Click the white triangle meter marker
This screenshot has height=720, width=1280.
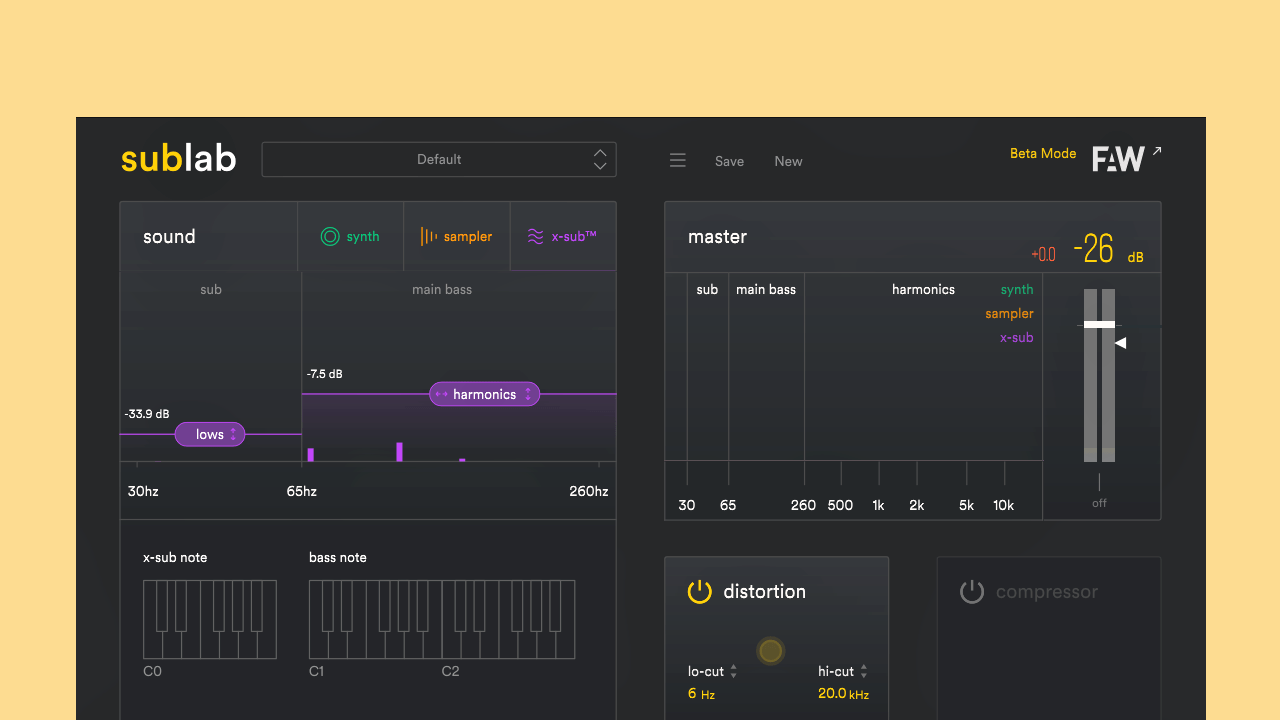[1121, 343]
